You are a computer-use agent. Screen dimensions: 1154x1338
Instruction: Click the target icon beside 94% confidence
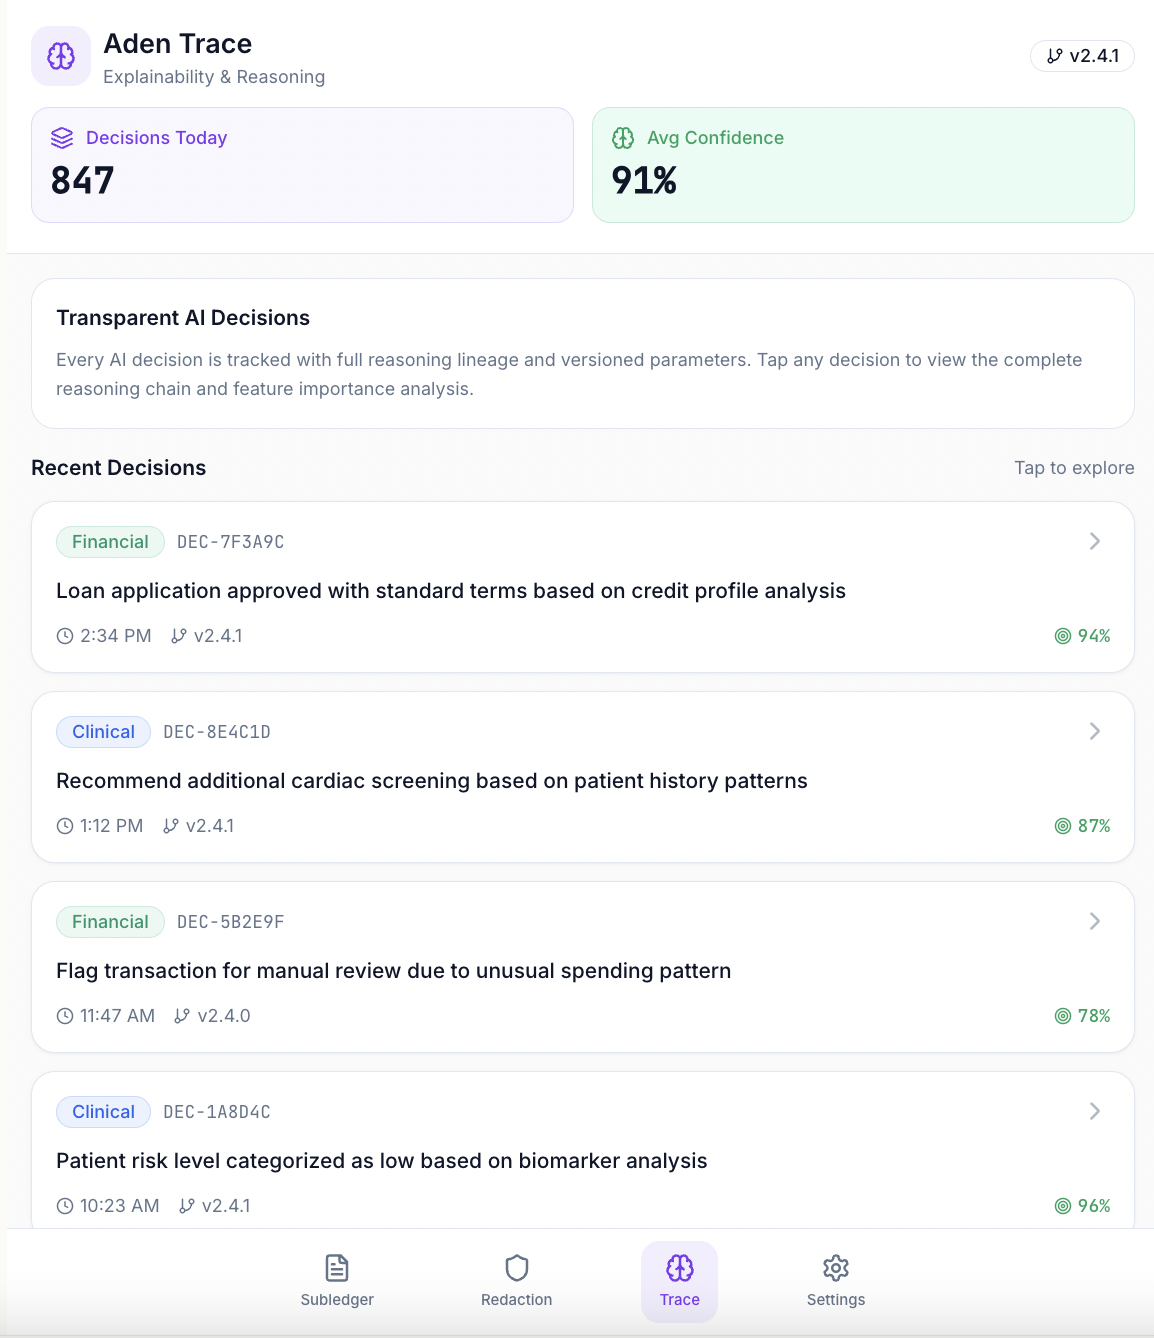click(1063, 636)
